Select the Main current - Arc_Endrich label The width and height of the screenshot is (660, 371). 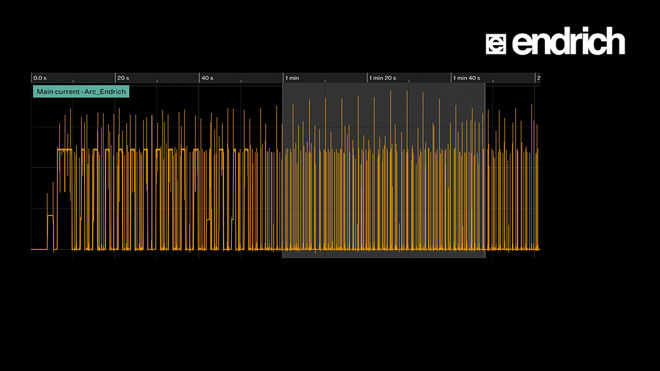tap(81, 91)
